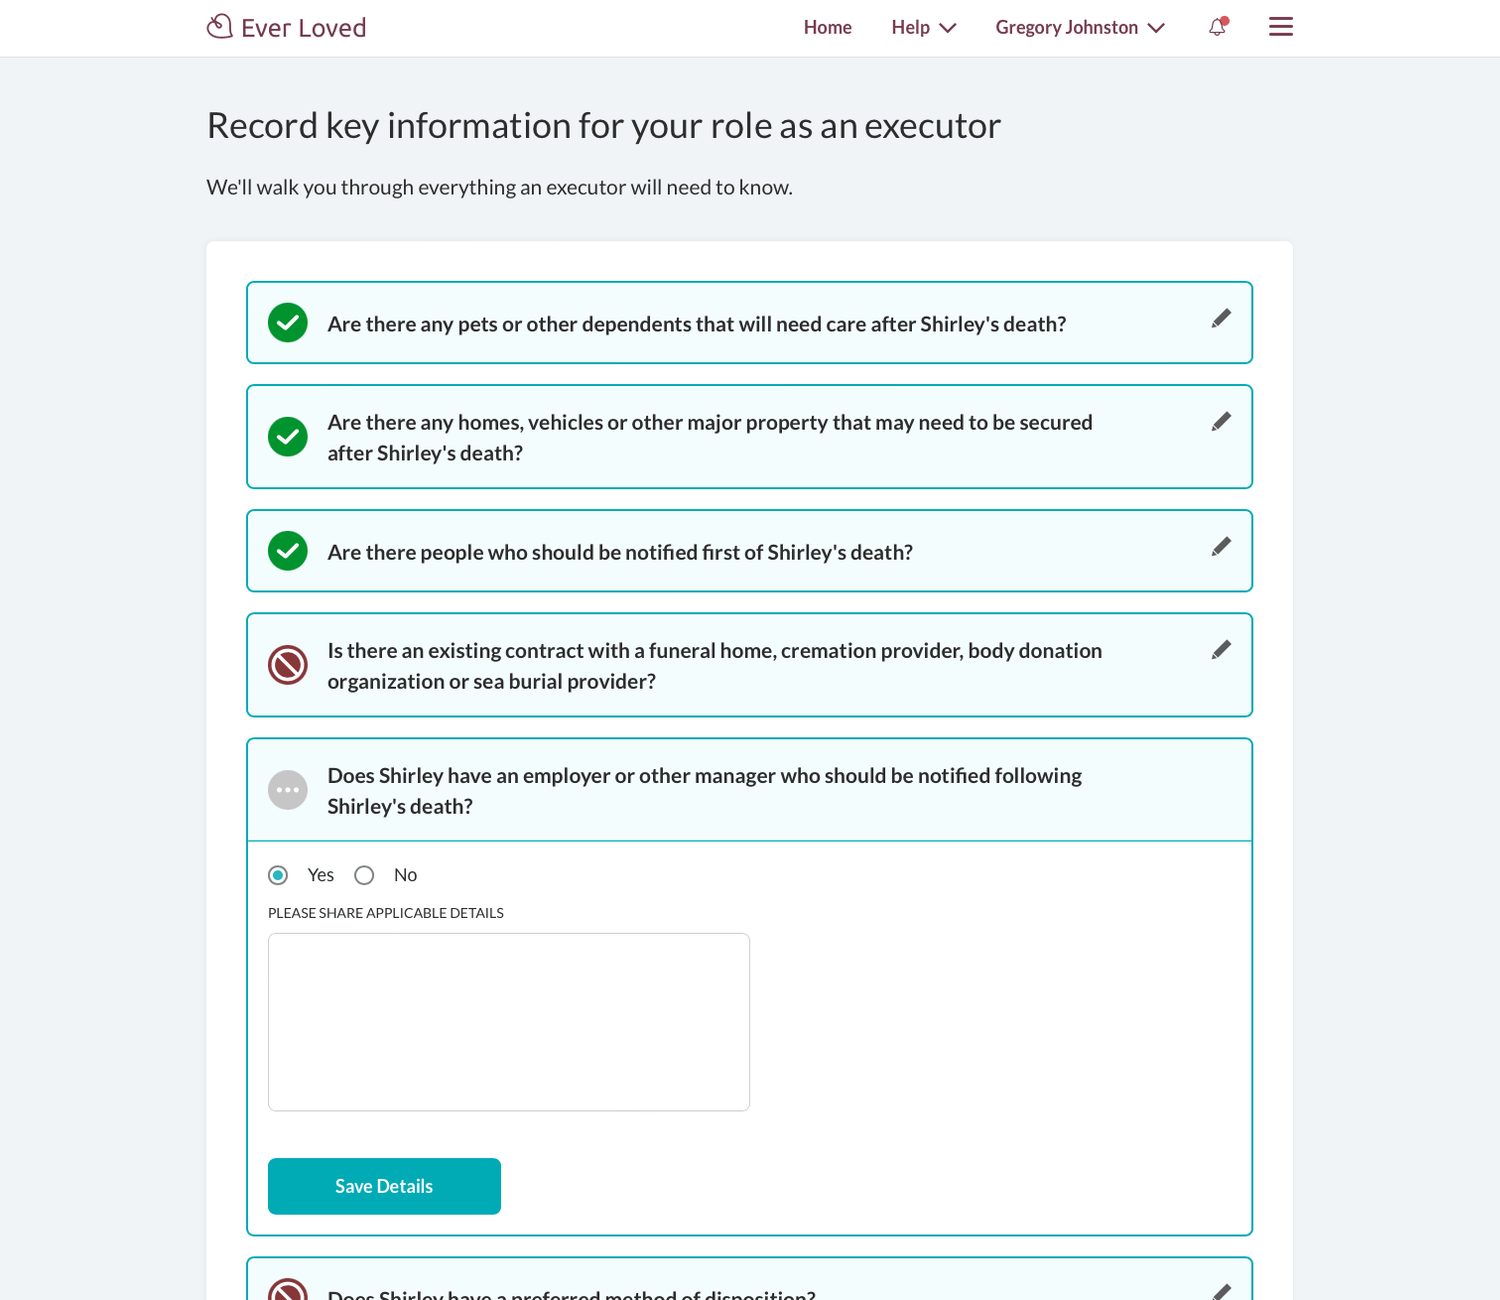Edit the pets or dependents question
The height and width of the screenshot is (1300, 1500).
(x=1221, y=319)
